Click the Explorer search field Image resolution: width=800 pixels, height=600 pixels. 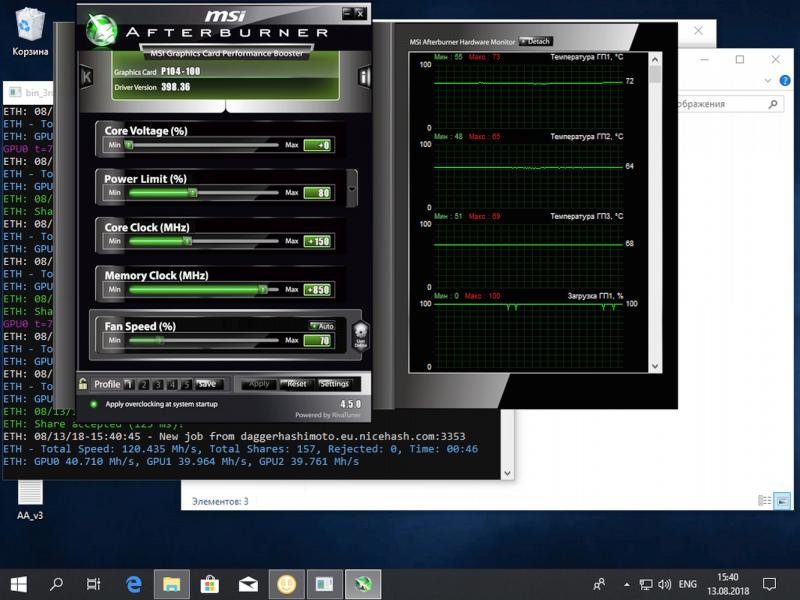[x=730, y=104]
